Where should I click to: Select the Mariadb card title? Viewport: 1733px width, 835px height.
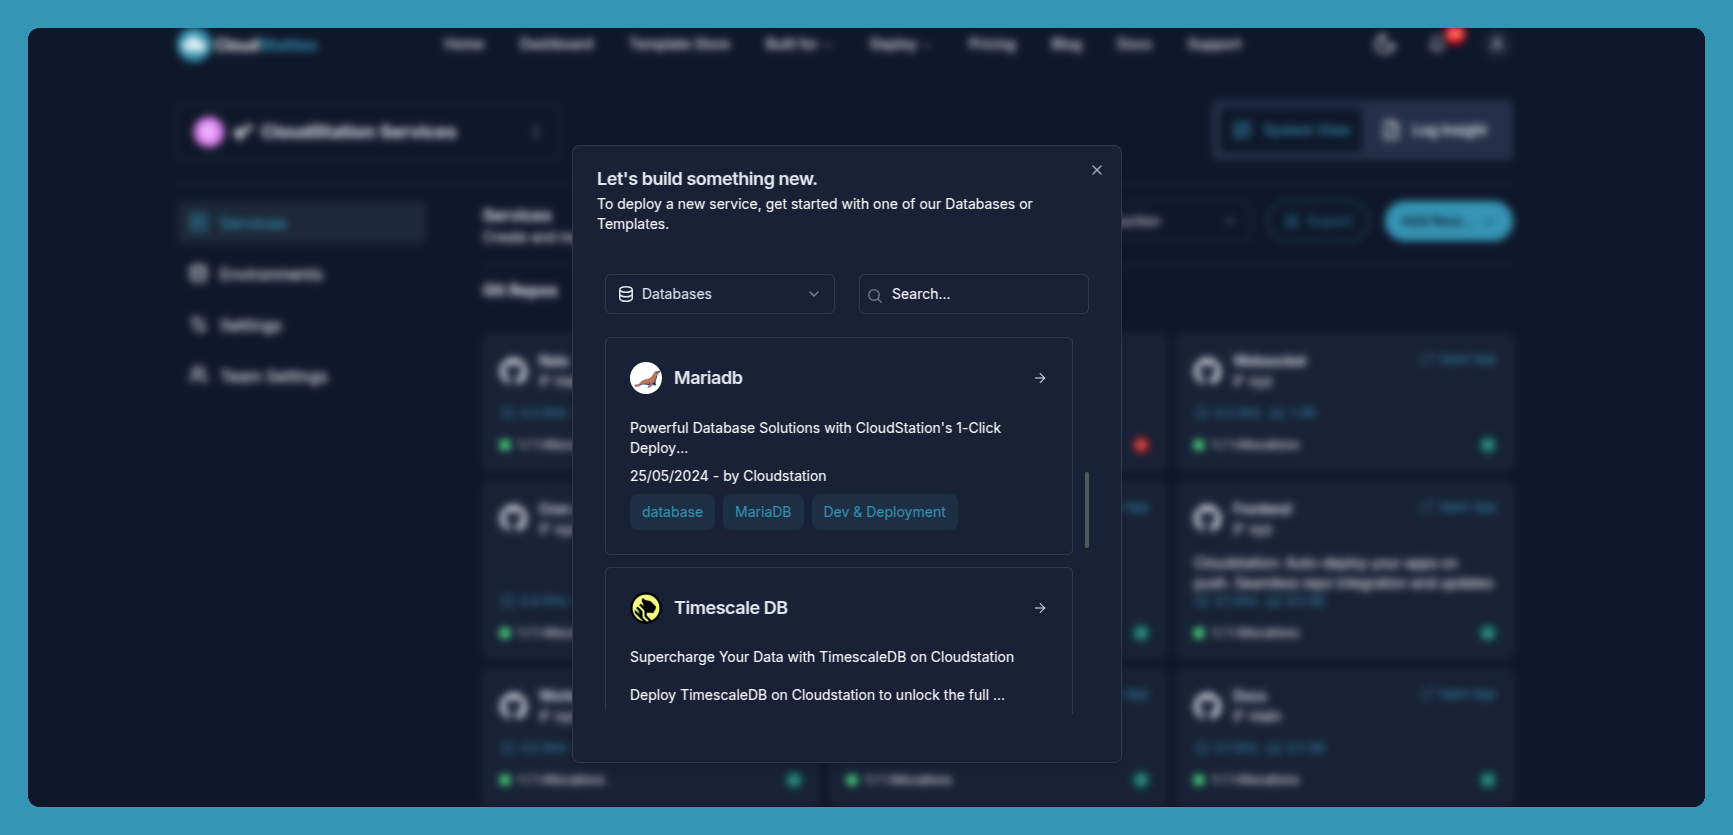[x=708, y=378]
